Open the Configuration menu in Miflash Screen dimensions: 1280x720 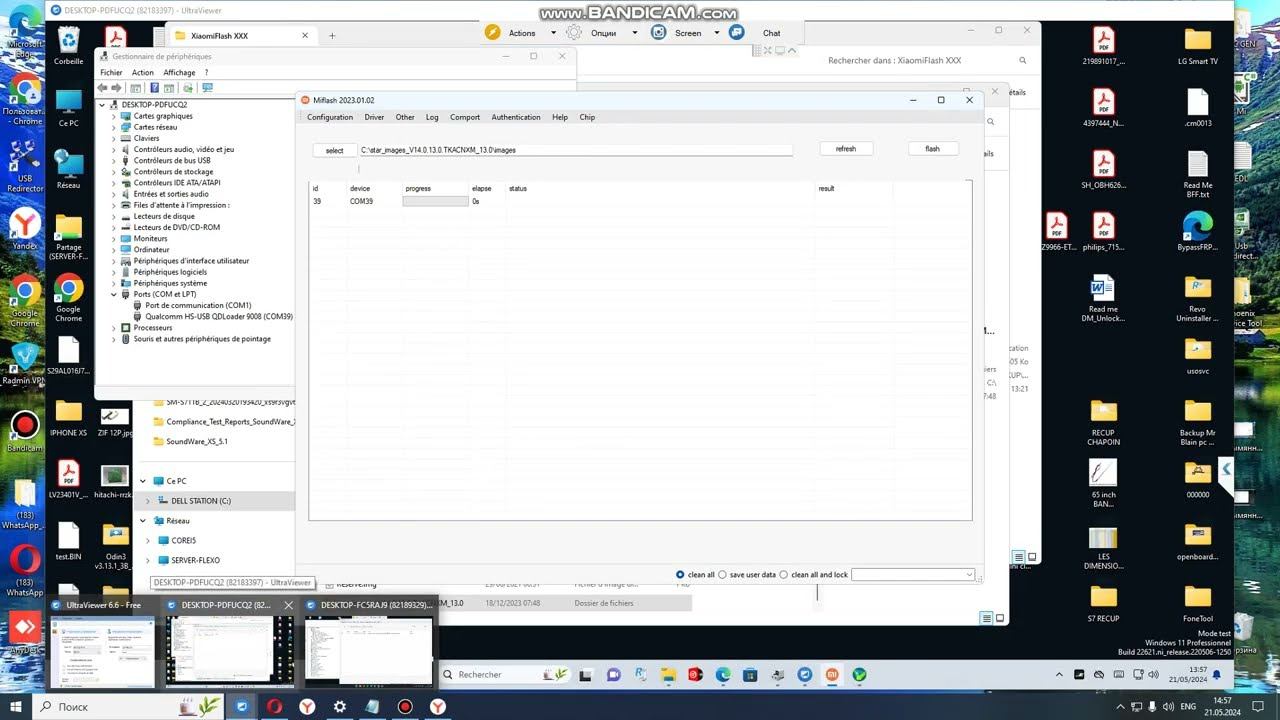pos(330,117)
